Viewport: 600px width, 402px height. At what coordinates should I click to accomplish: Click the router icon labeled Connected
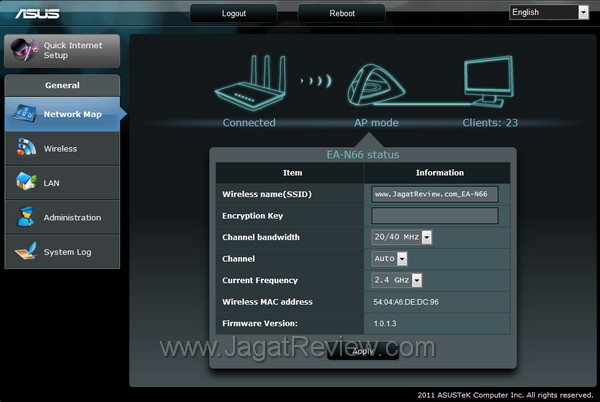pyautogui.click(x=251, y=82)
